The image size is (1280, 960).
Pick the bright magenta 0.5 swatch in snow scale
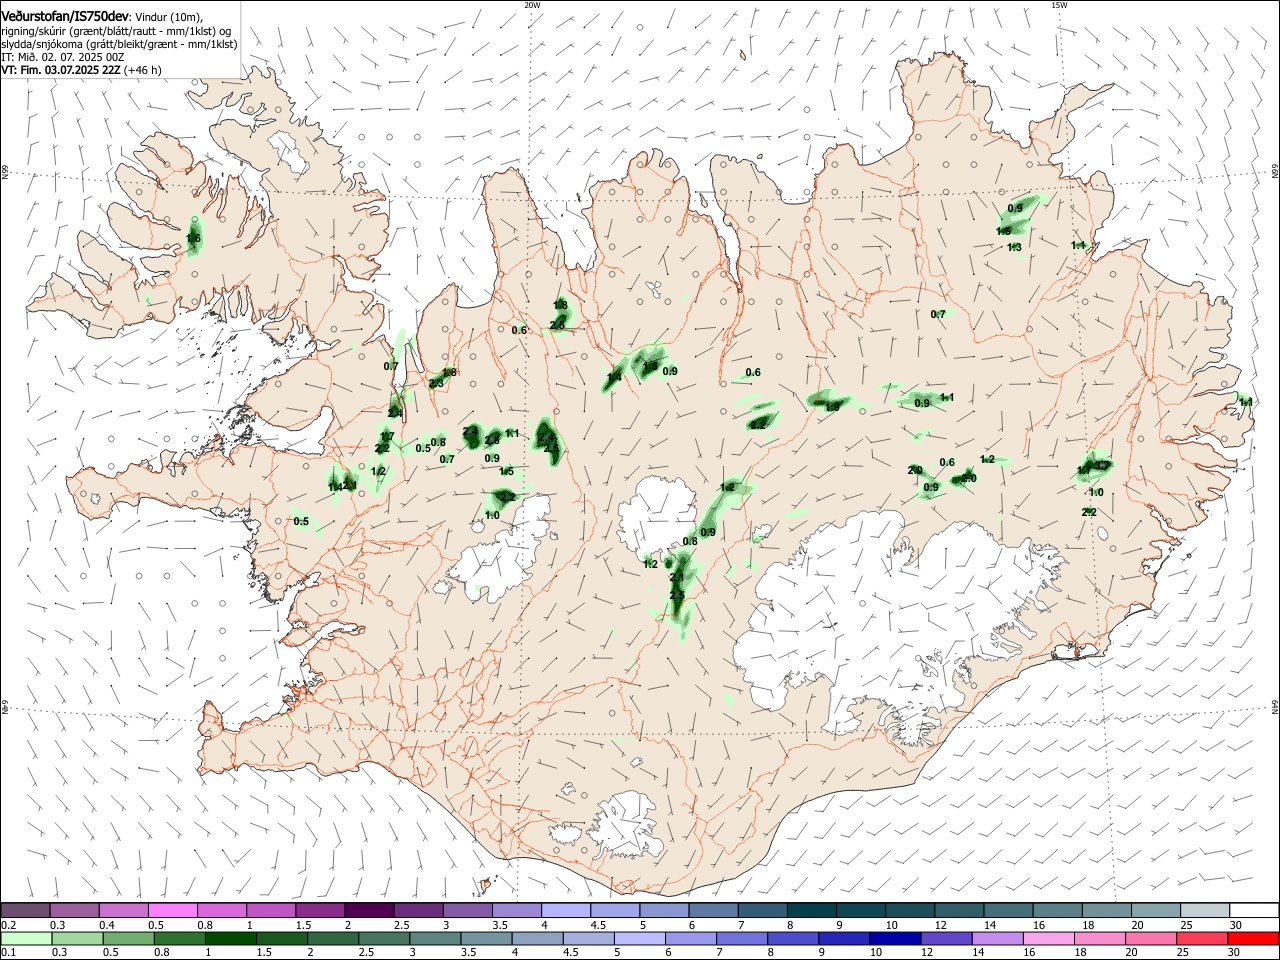(x=173, y=910)
